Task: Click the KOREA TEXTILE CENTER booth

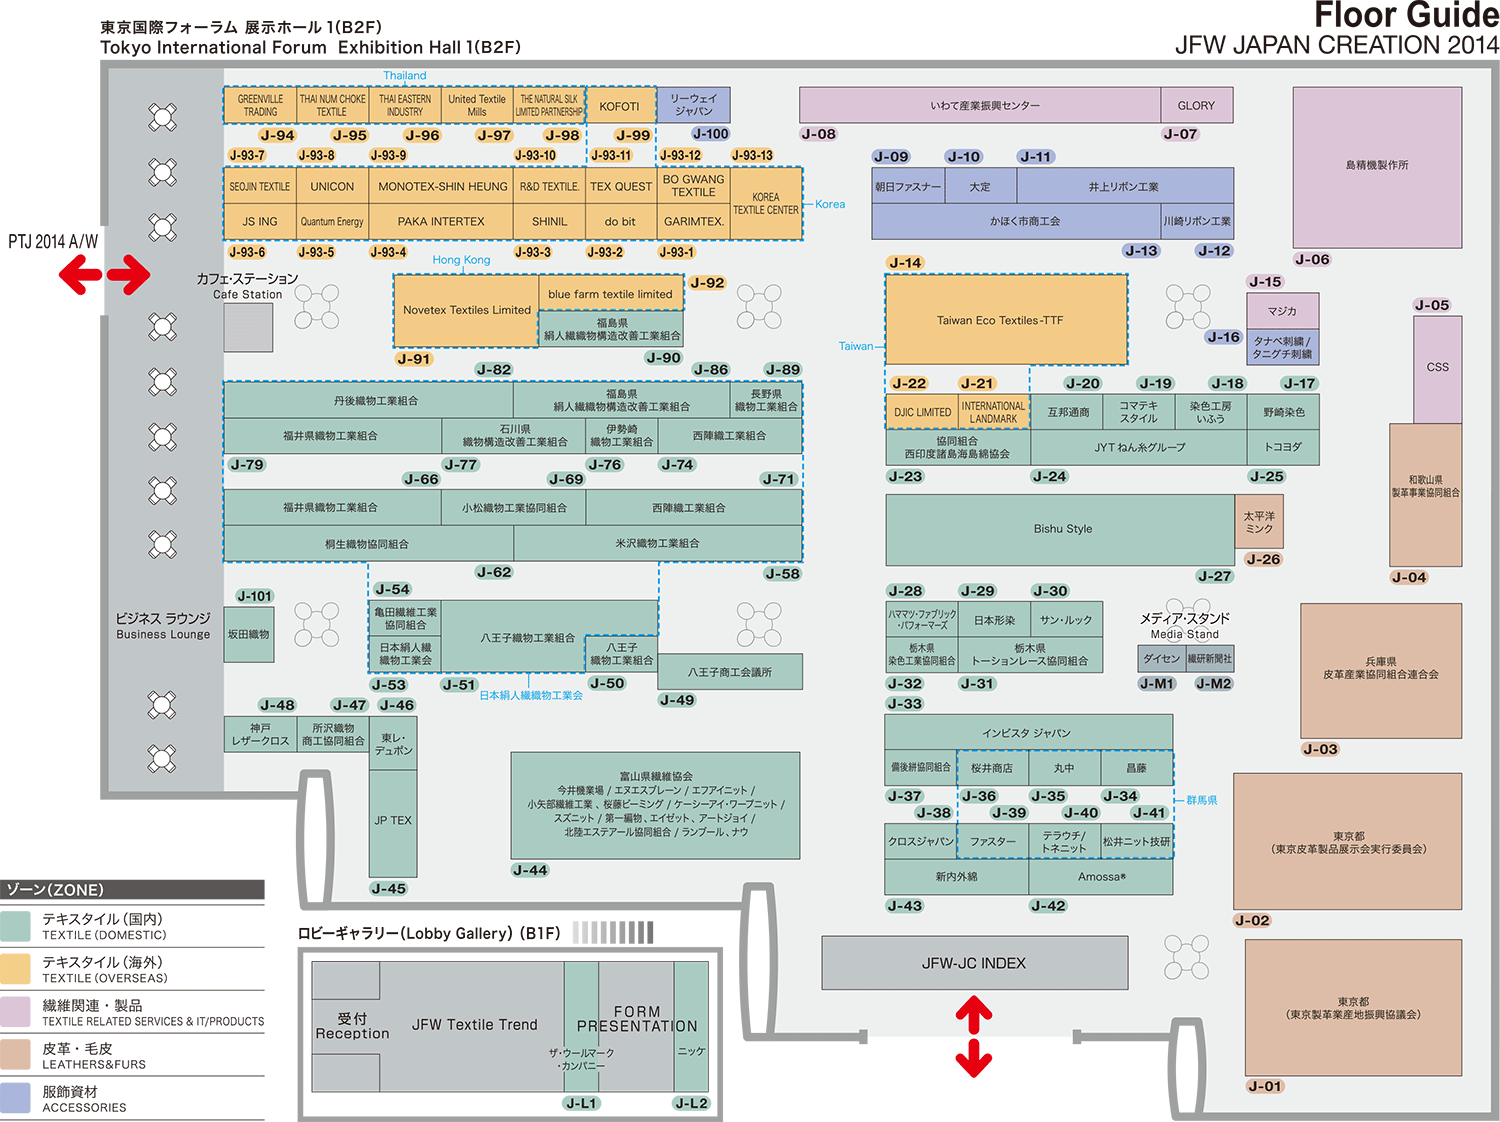Action: pos(766,204)
